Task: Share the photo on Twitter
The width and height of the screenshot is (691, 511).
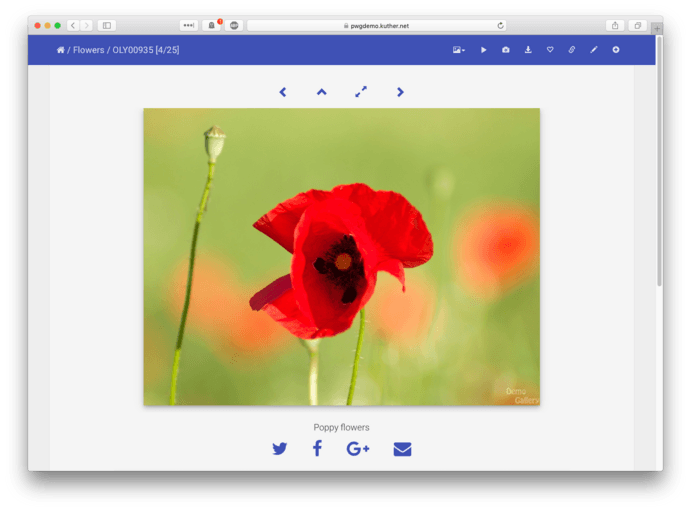Action: (x=280, y=449)
